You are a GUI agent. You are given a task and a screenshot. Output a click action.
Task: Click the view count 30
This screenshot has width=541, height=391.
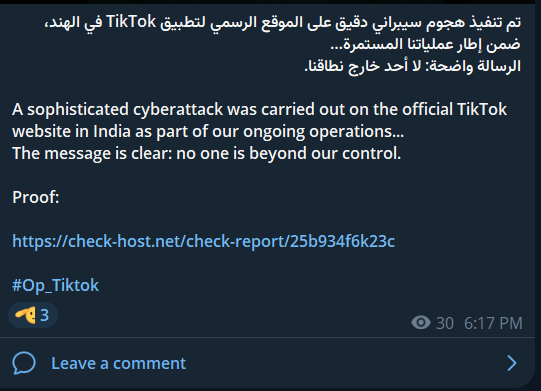click(445, 323)
